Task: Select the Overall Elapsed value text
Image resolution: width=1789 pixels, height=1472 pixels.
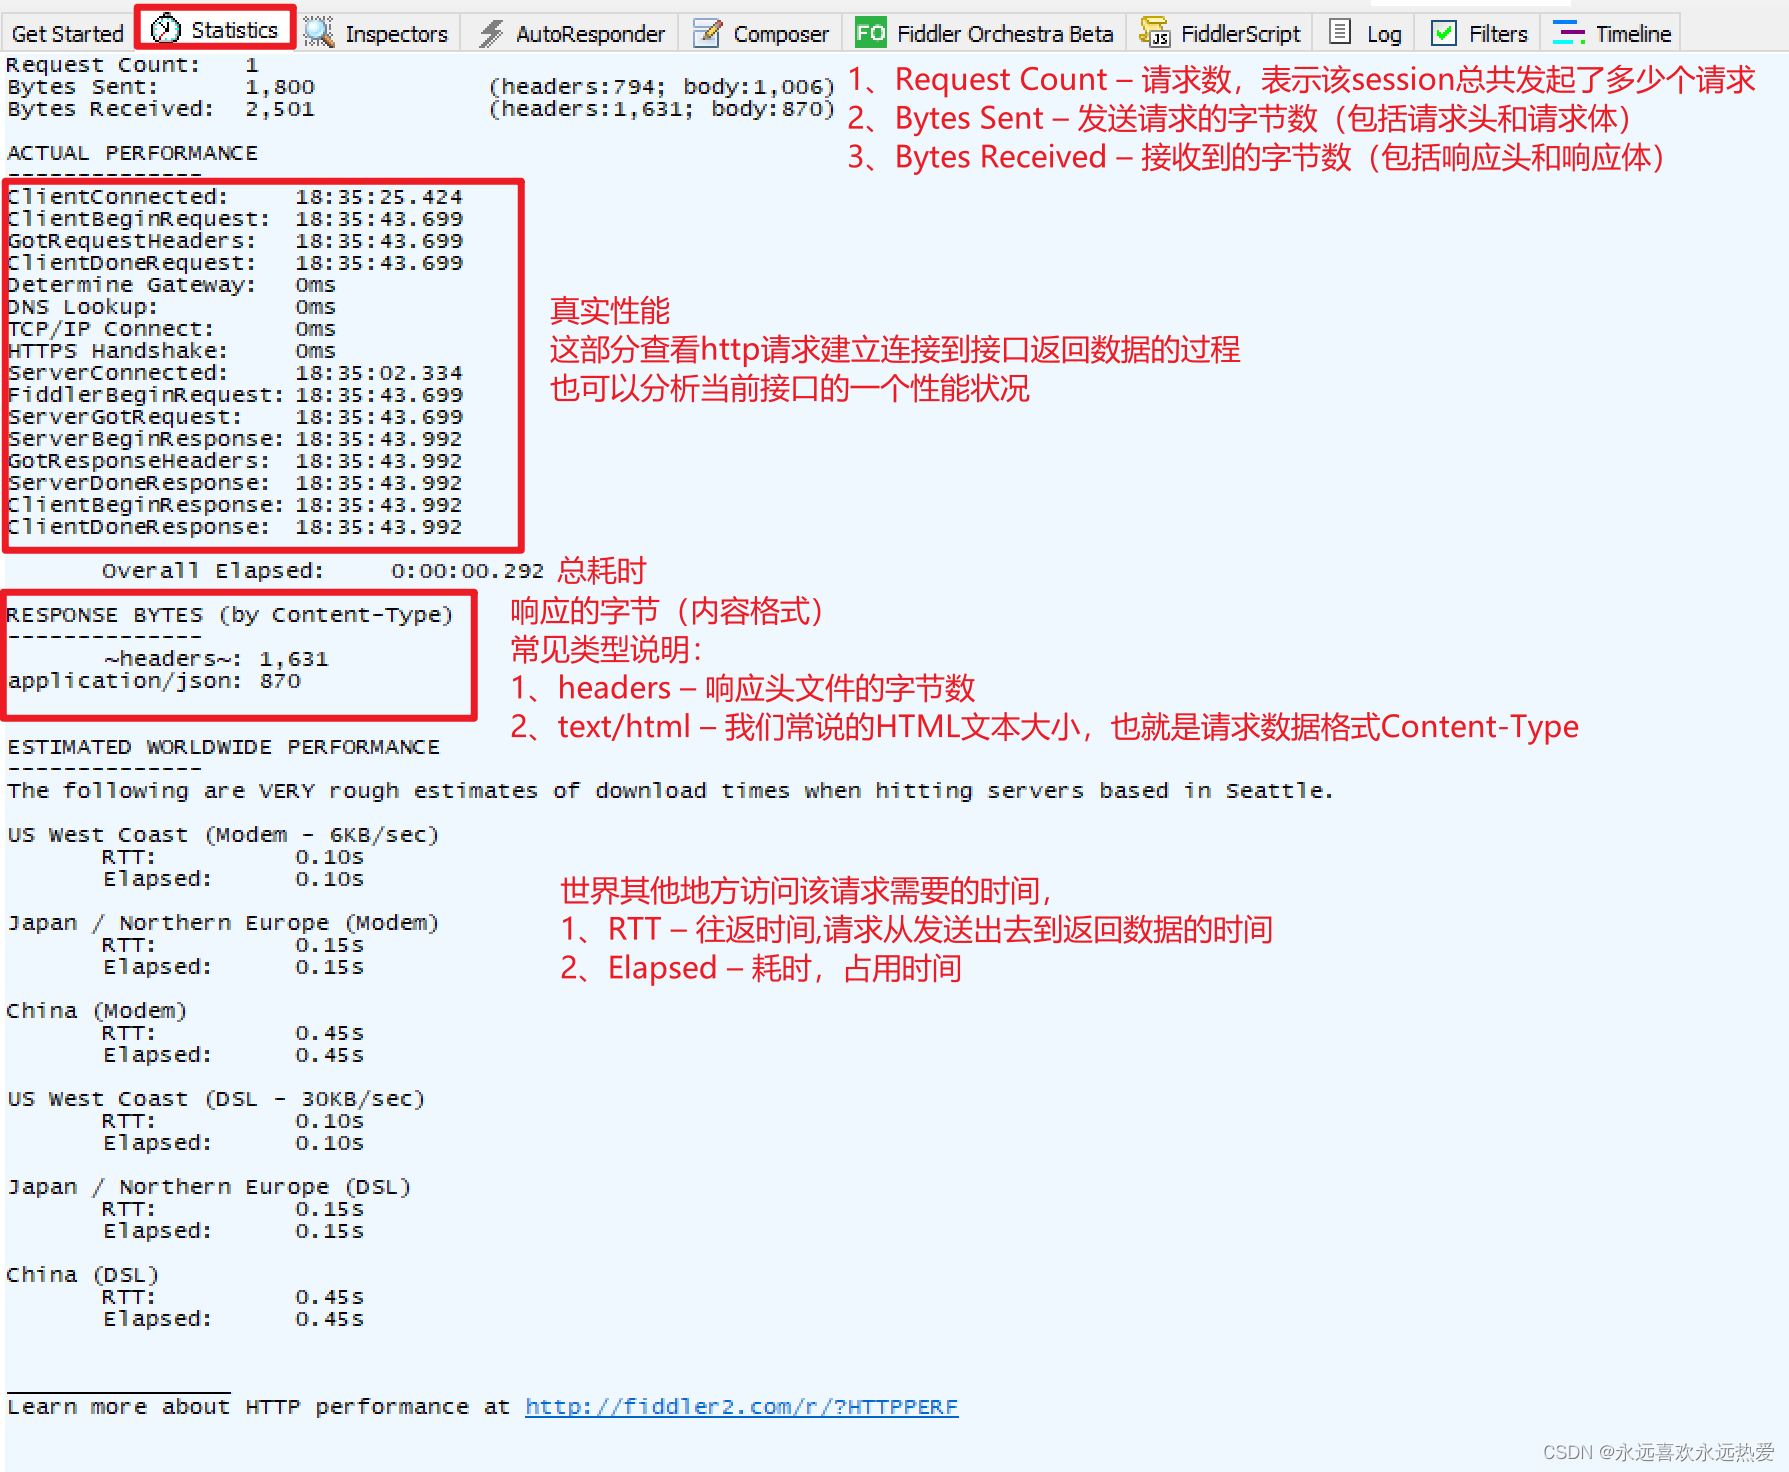Action: 469,570
